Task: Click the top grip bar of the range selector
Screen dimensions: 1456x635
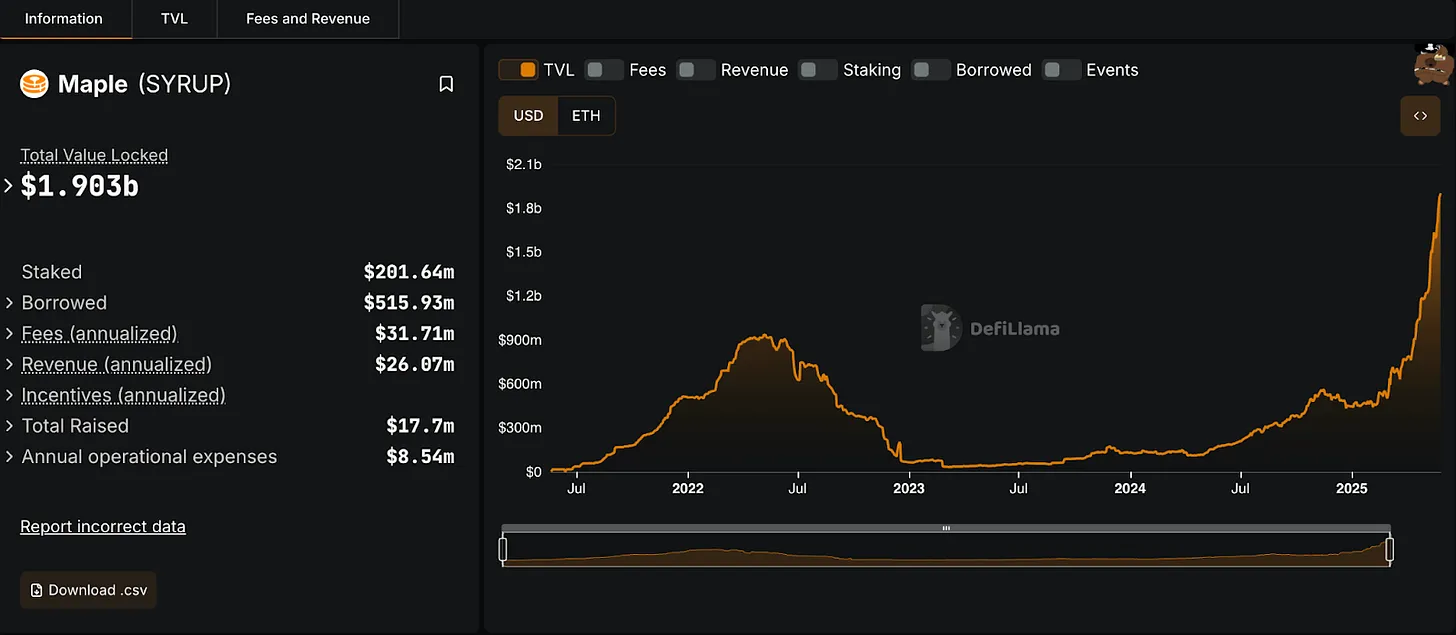Action: [x=946, y=528]
